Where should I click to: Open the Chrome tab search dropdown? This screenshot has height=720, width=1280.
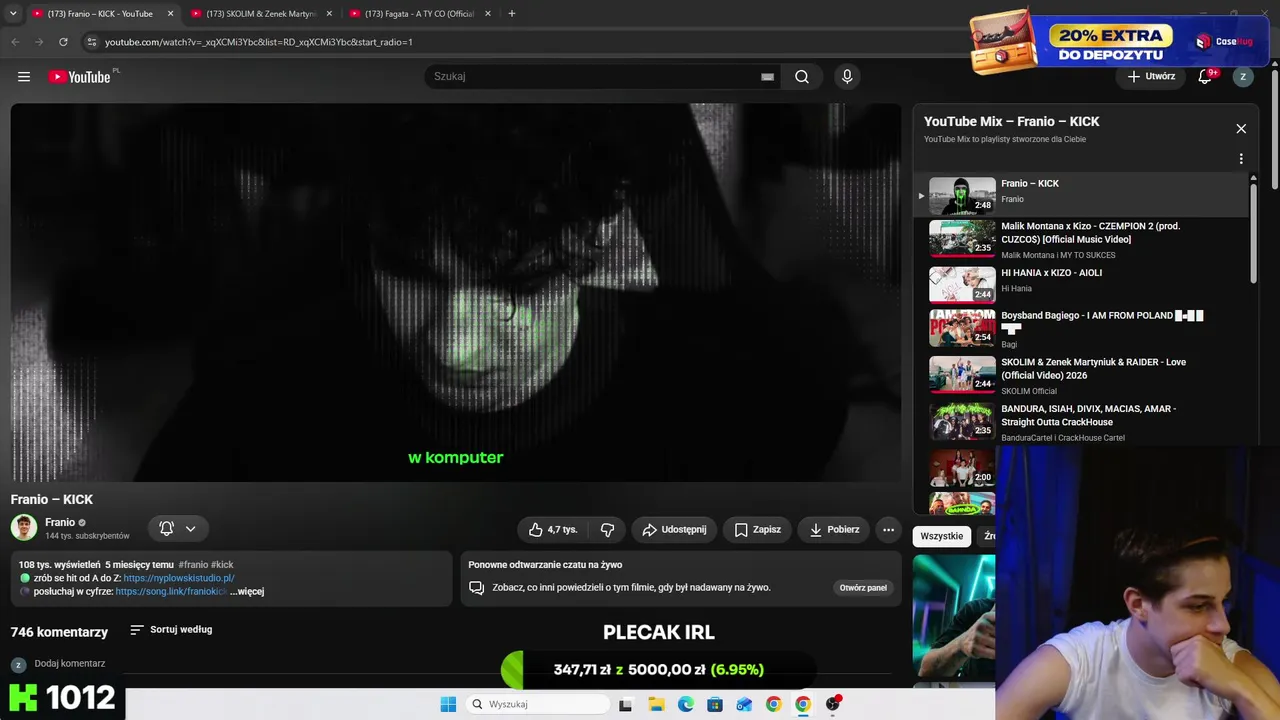[13, 14]
